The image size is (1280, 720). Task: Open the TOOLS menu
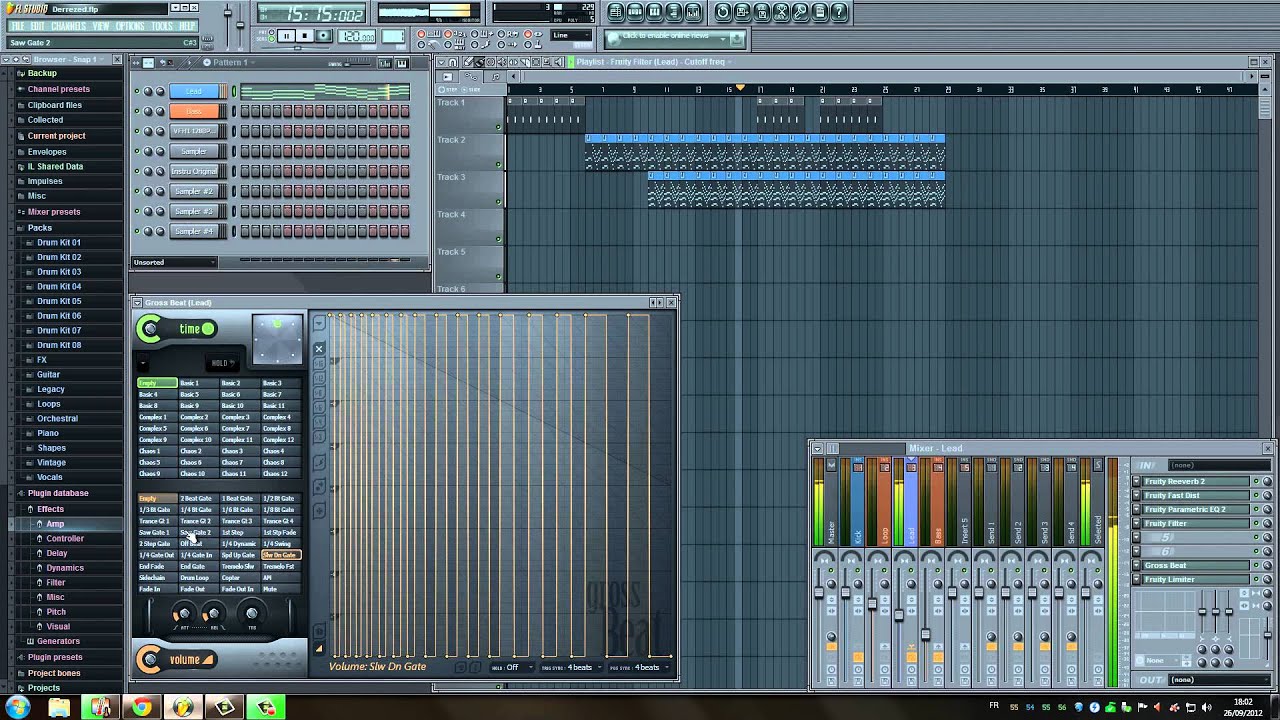point(162,26)
